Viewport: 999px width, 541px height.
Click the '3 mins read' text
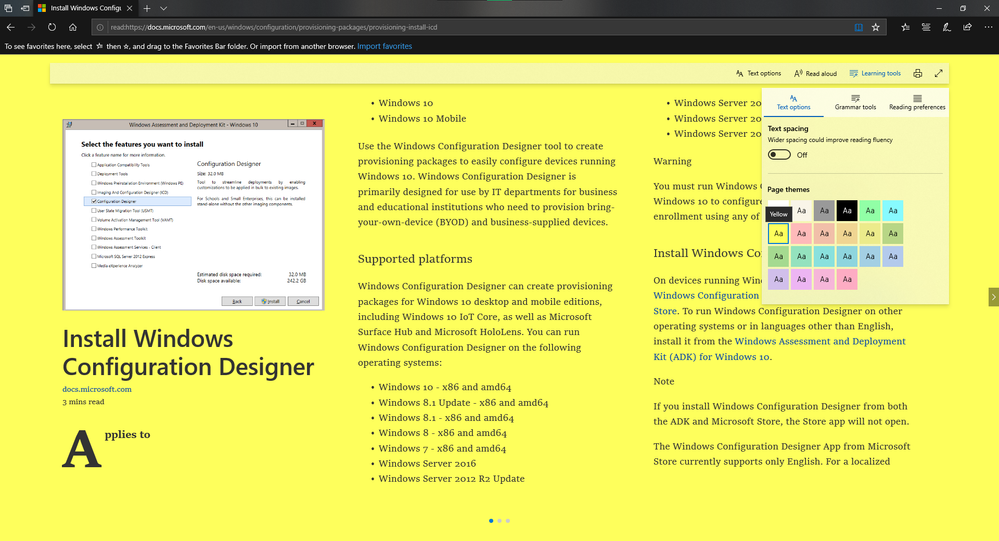point(83,402)
